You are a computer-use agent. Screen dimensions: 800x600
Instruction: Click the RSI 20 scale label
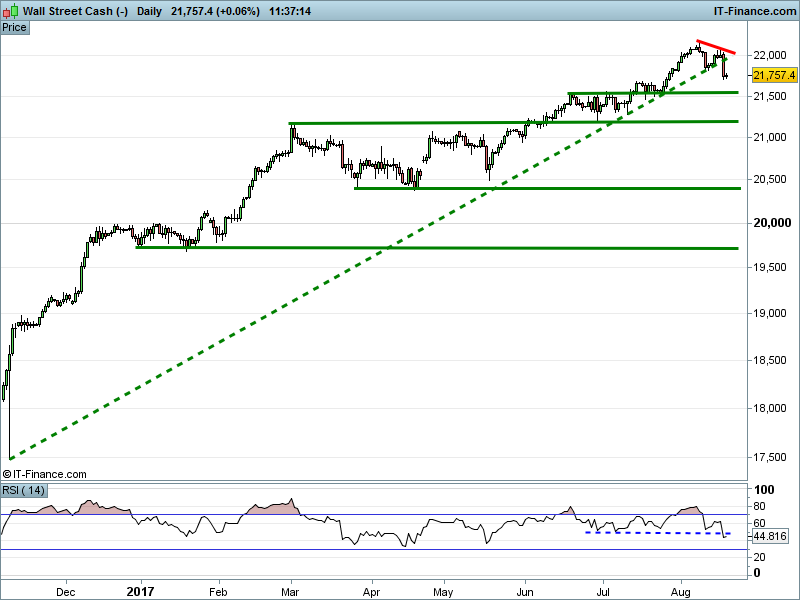[x=759, y=557]
